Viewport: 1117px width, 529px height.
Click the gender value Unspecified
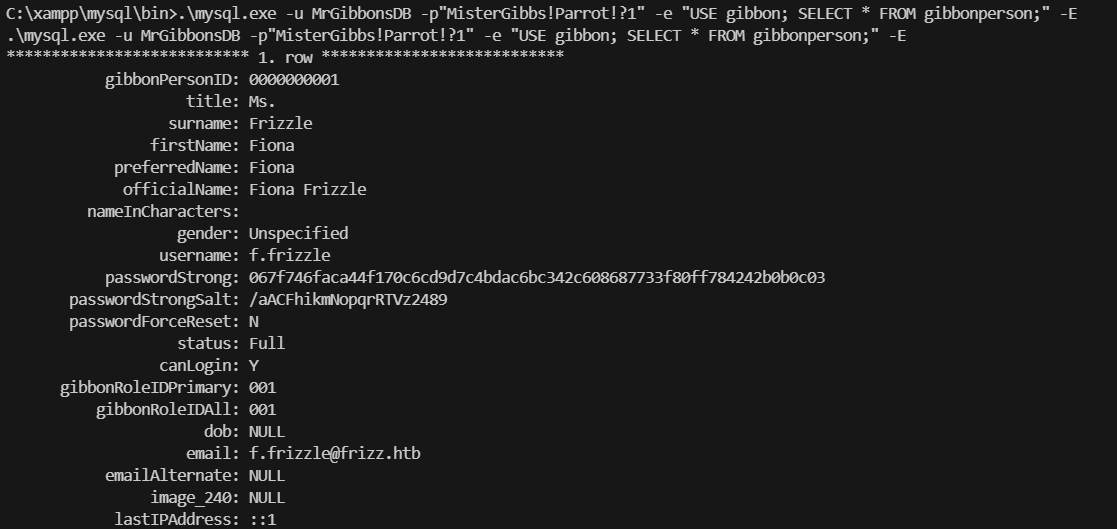298,233
